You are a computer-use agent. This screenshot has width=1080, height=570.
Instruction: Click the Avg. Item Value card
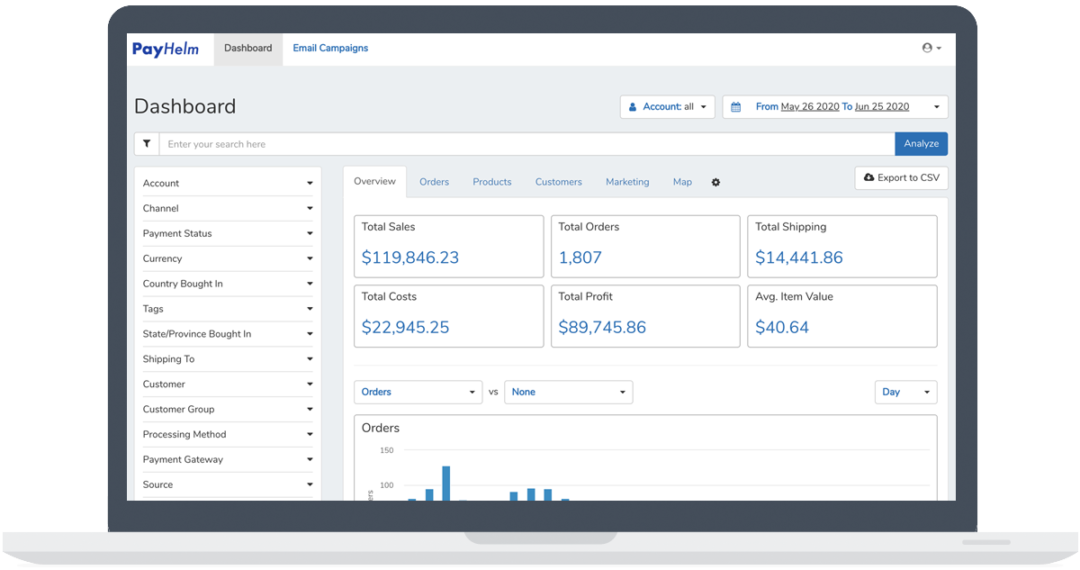click(842, 316)
